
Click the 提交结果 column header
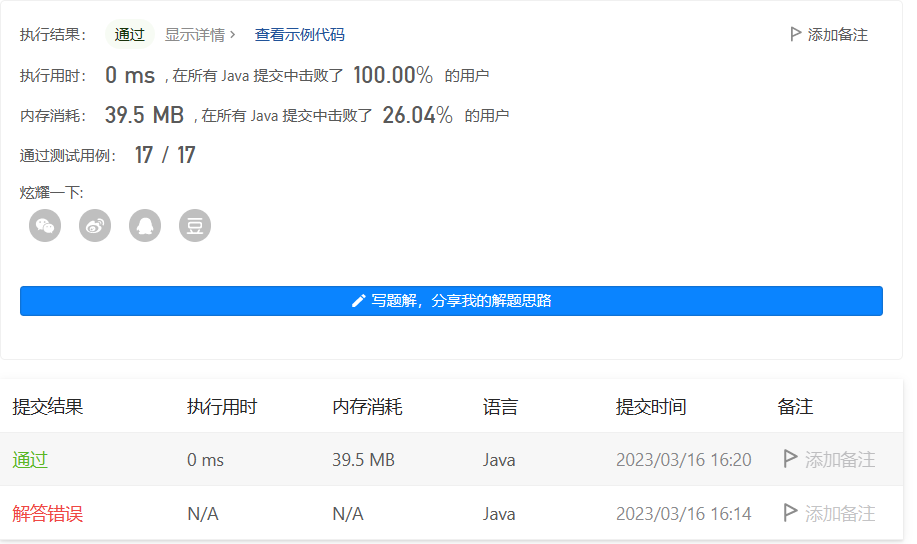(x=47, y=407)
